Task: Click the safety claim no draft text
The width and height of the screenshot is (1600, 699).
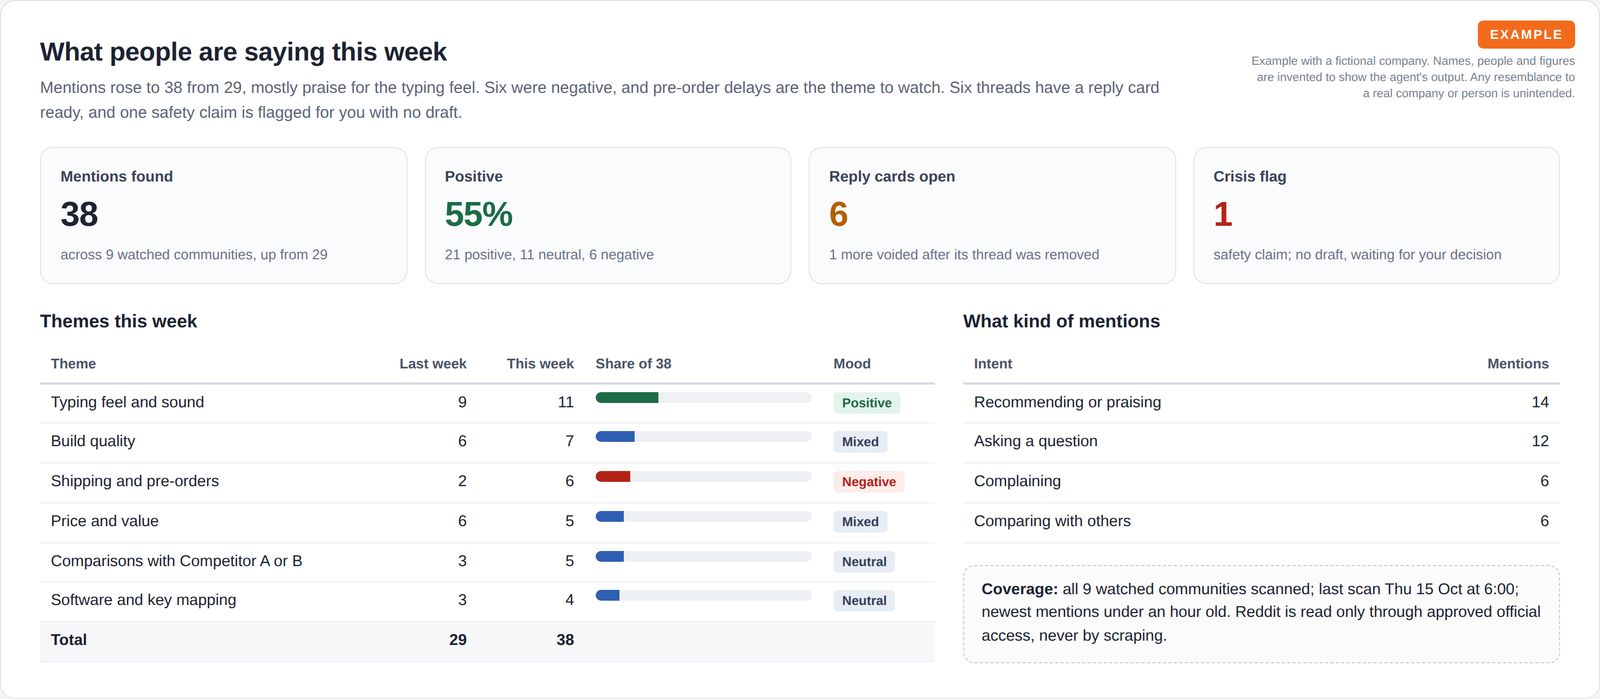Action: [1357, 255]
